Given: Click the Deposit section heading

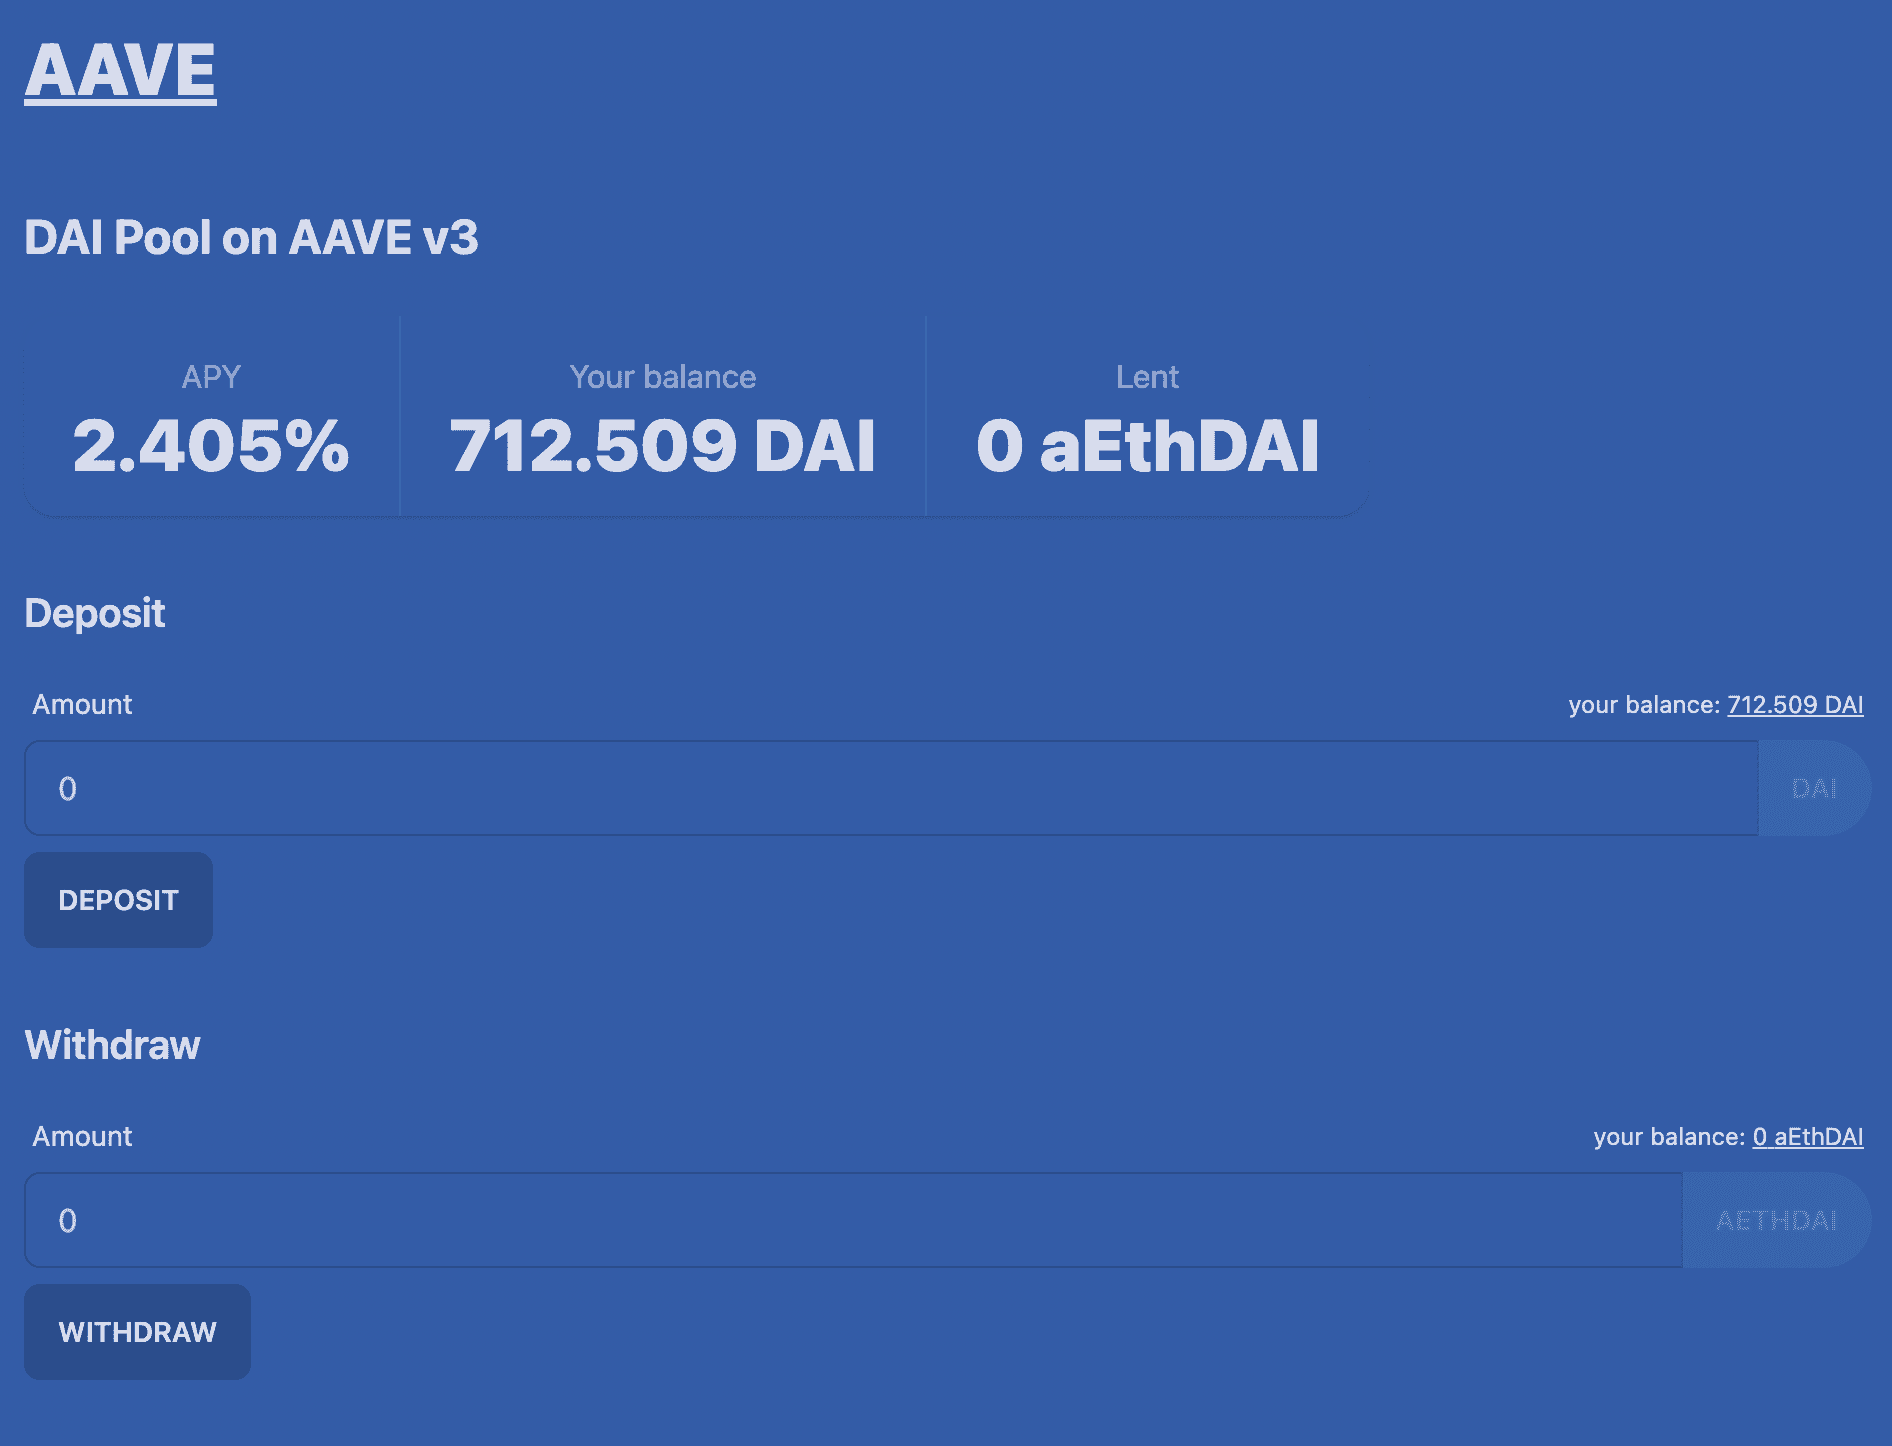Looking at the screenshot, I should tap(94, 613).
